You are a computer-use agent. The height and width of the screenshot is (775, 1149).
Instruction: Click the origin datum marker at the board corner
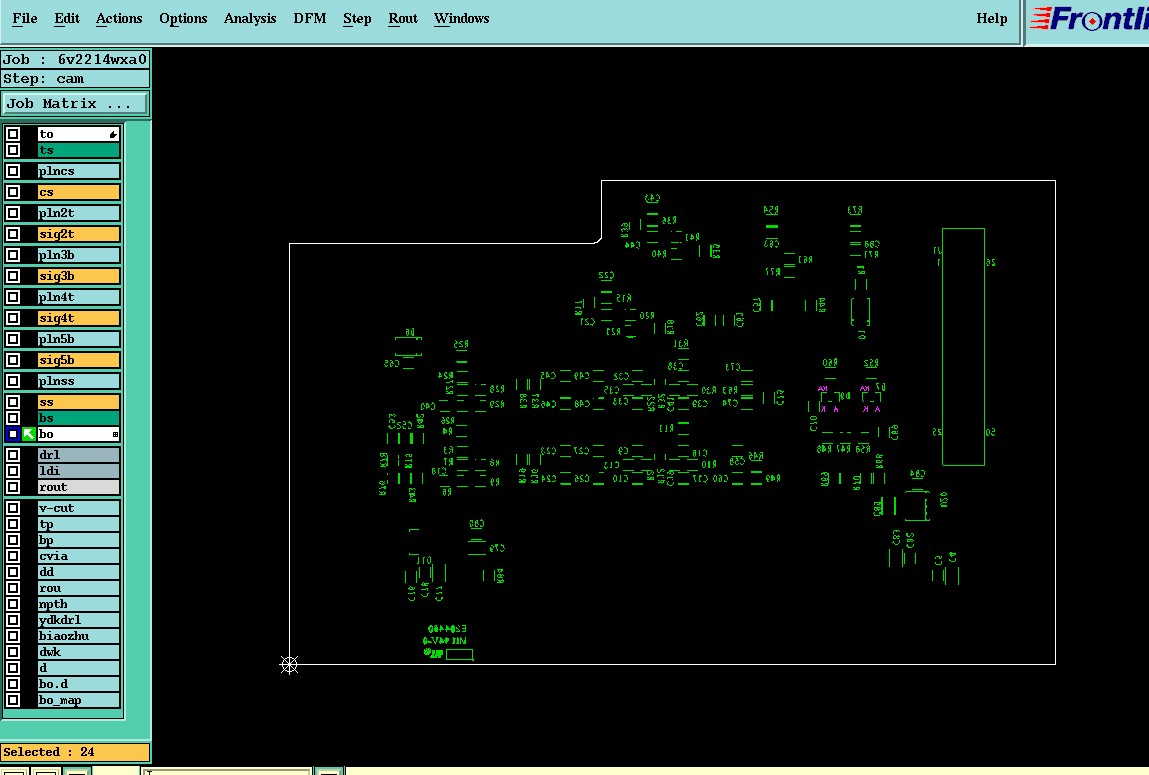(289, 664)
